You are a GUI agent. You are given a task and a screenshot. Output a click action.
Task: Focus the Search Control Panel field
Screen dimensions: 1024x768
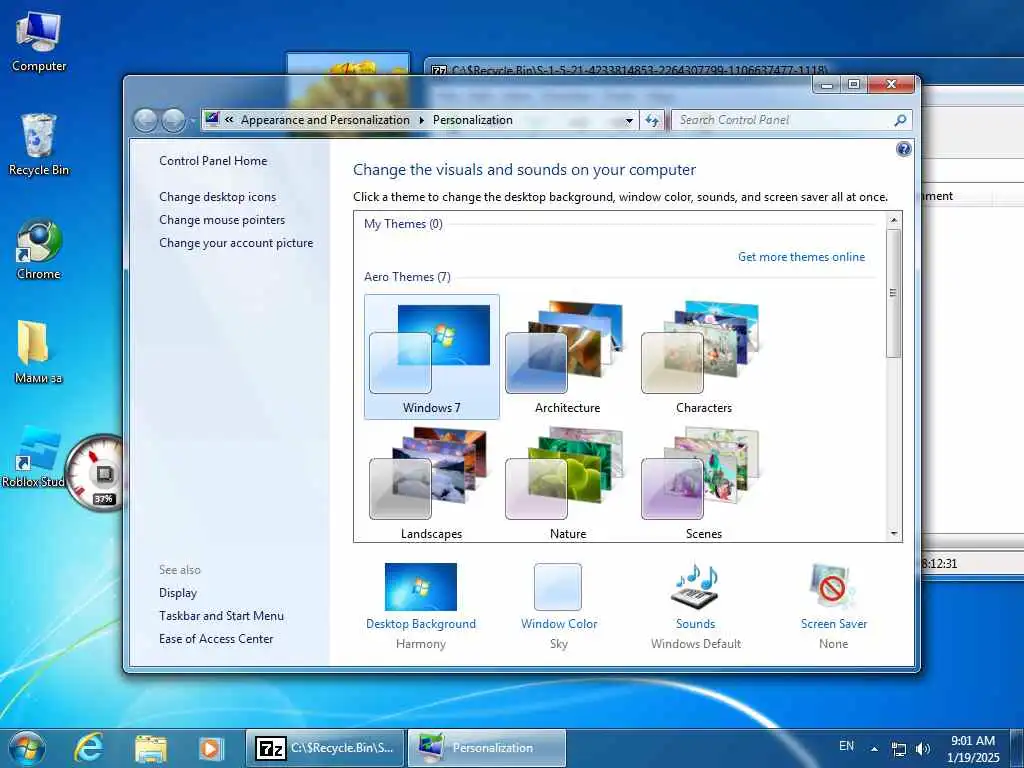click(784, 120)
